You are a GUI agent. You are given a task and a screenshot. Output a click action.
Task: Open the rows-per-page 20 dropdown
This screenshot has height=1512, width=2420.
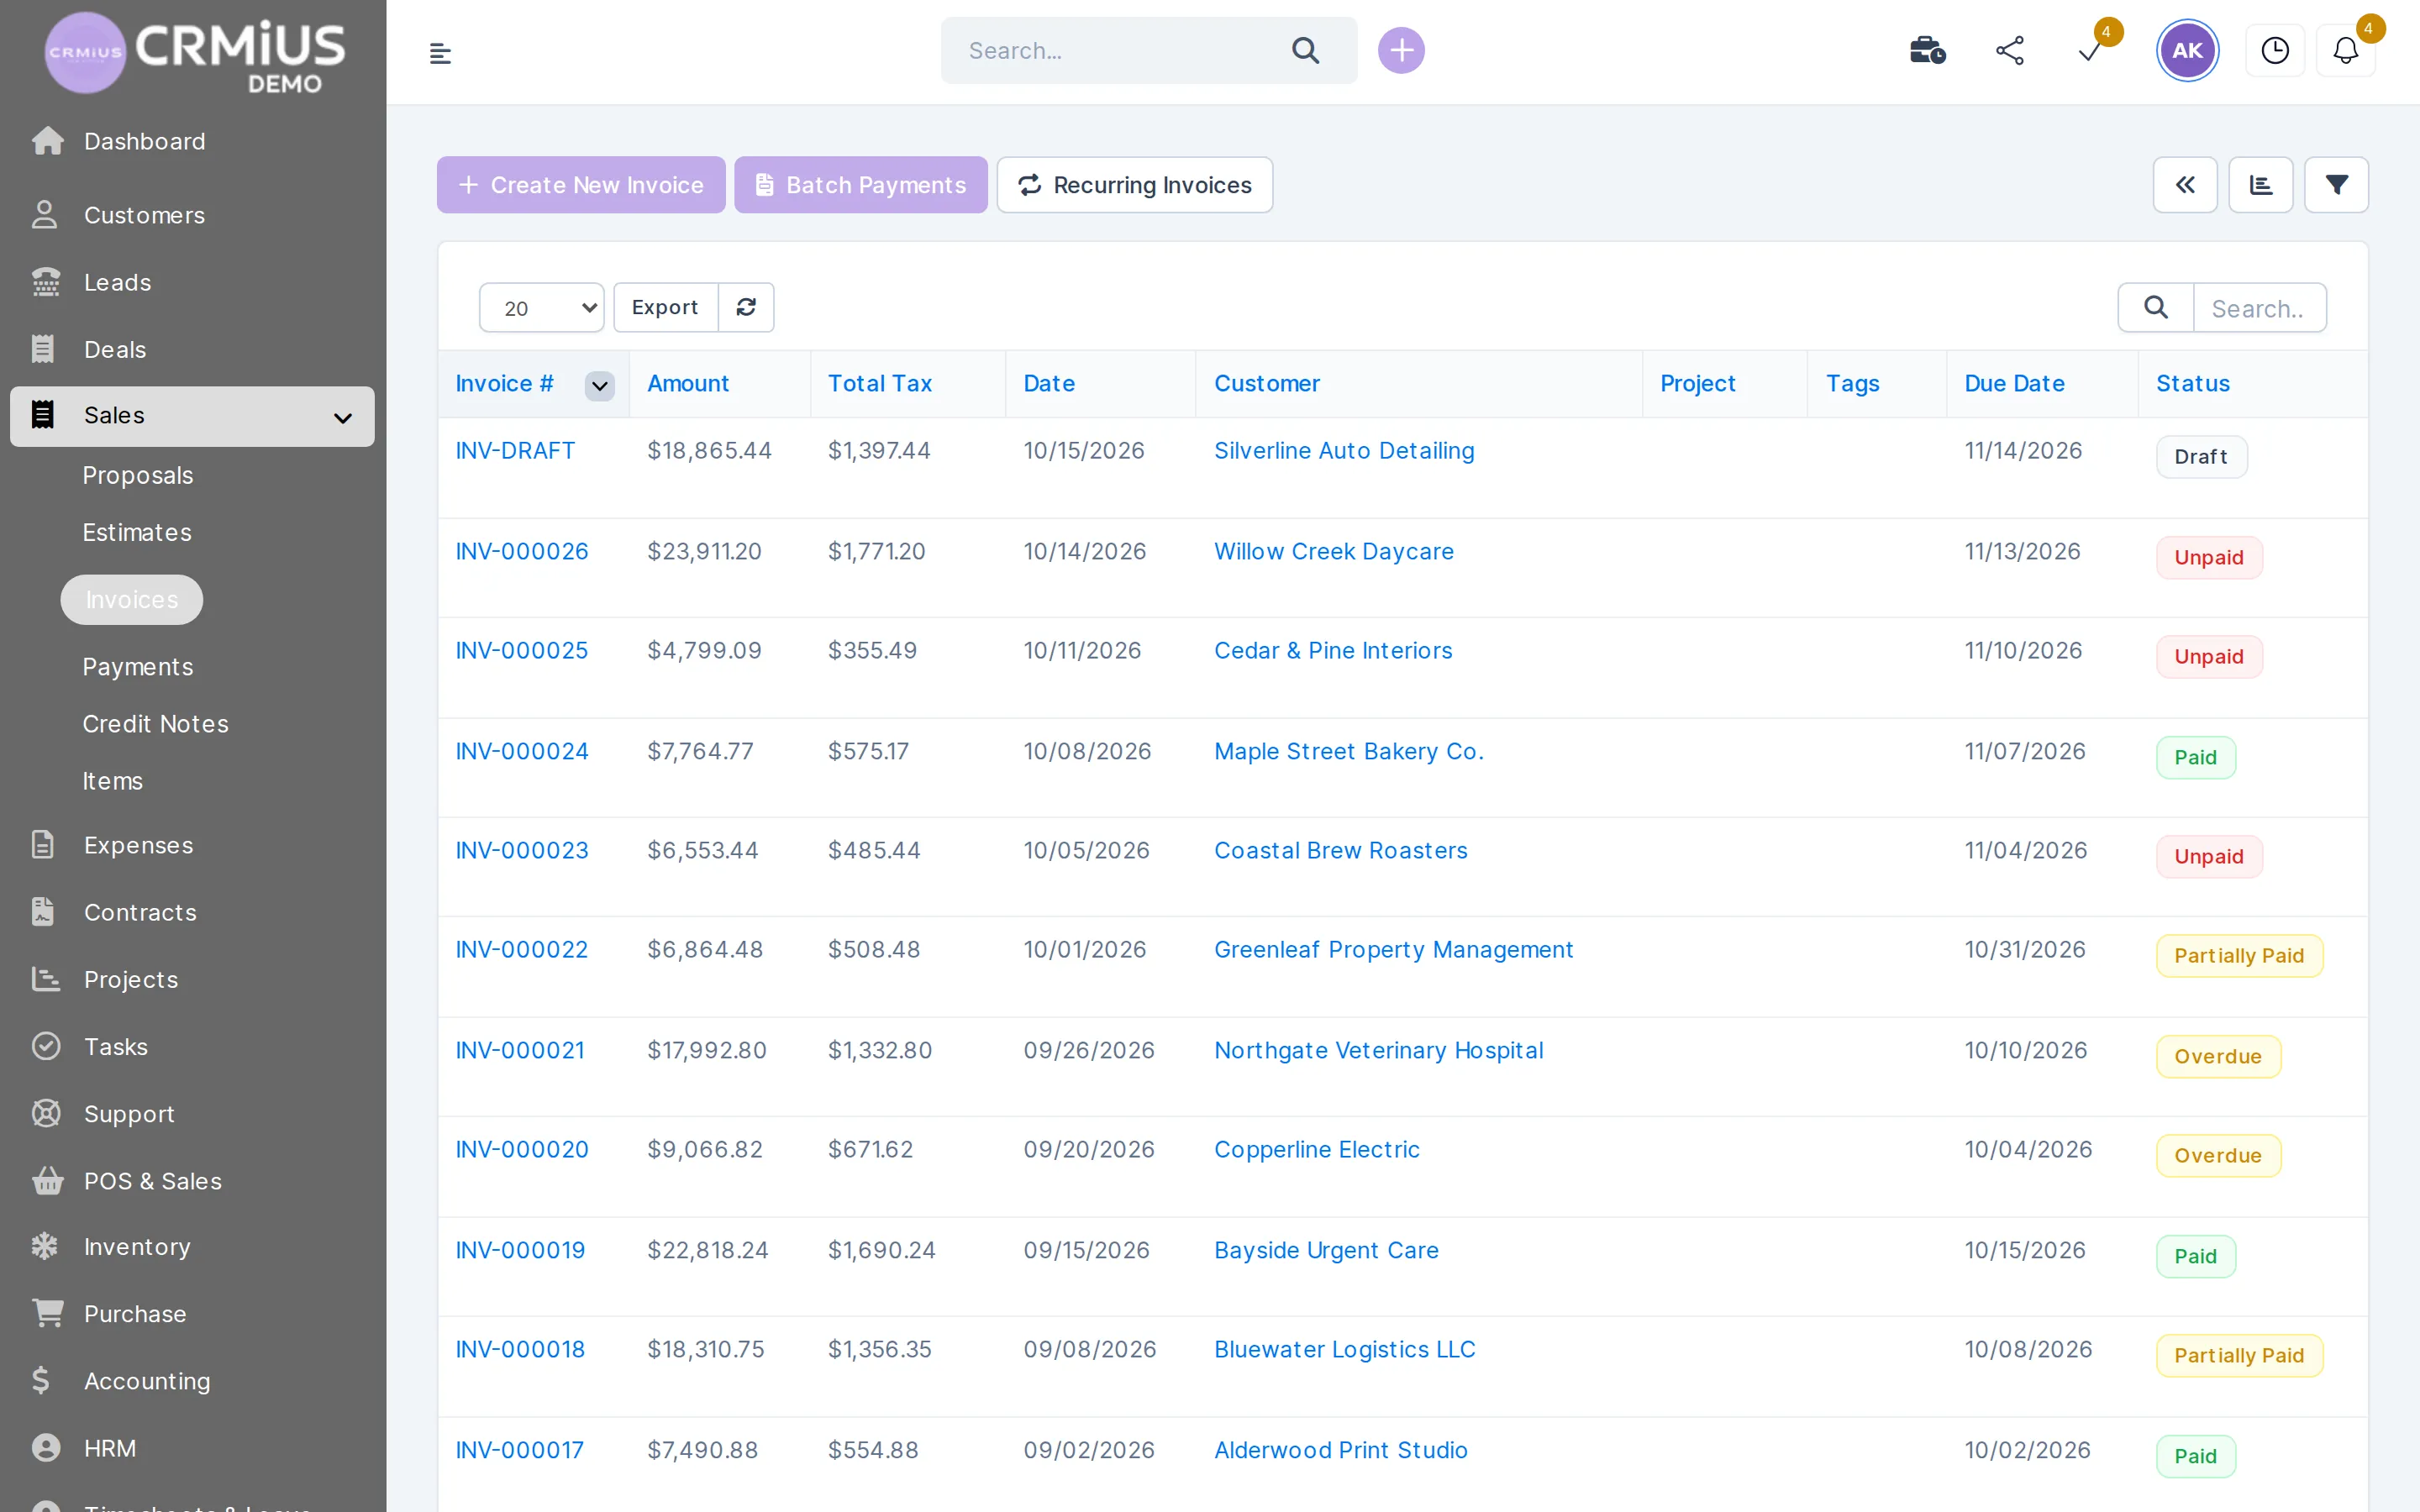541,307
